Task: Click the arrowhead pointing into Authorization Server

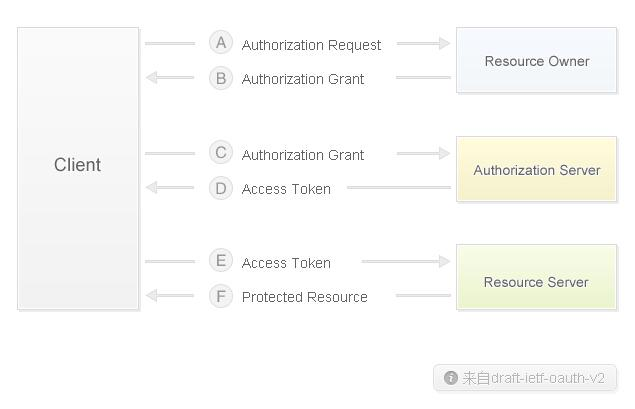Action: pos(444,153)
